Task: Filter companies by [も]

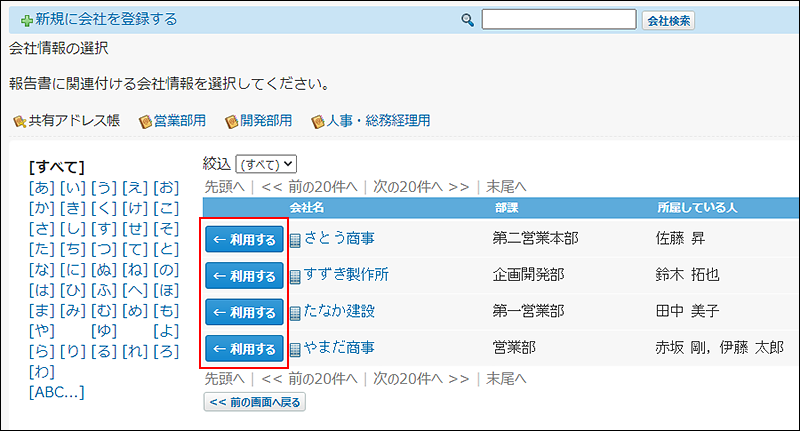Action: pos(166,310)
